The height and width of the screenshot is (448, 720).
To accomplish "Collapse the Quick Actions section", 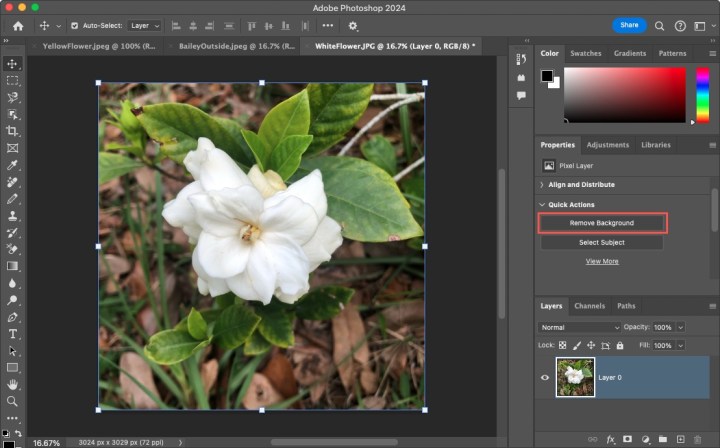I will (x=542, y=205).
